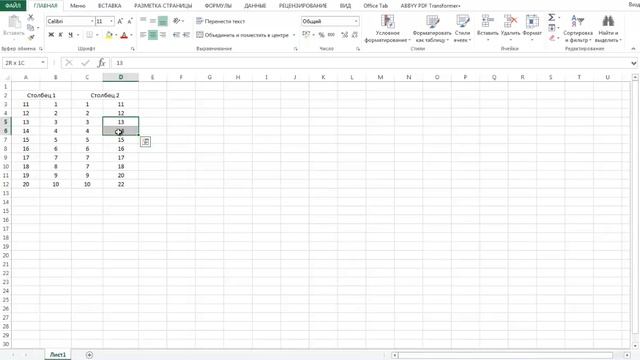The width and height of the screenshot is (640, 360).
Task: Open the Calibri font name dropdown
Action: pyautogui.click(x=92, y=21)
